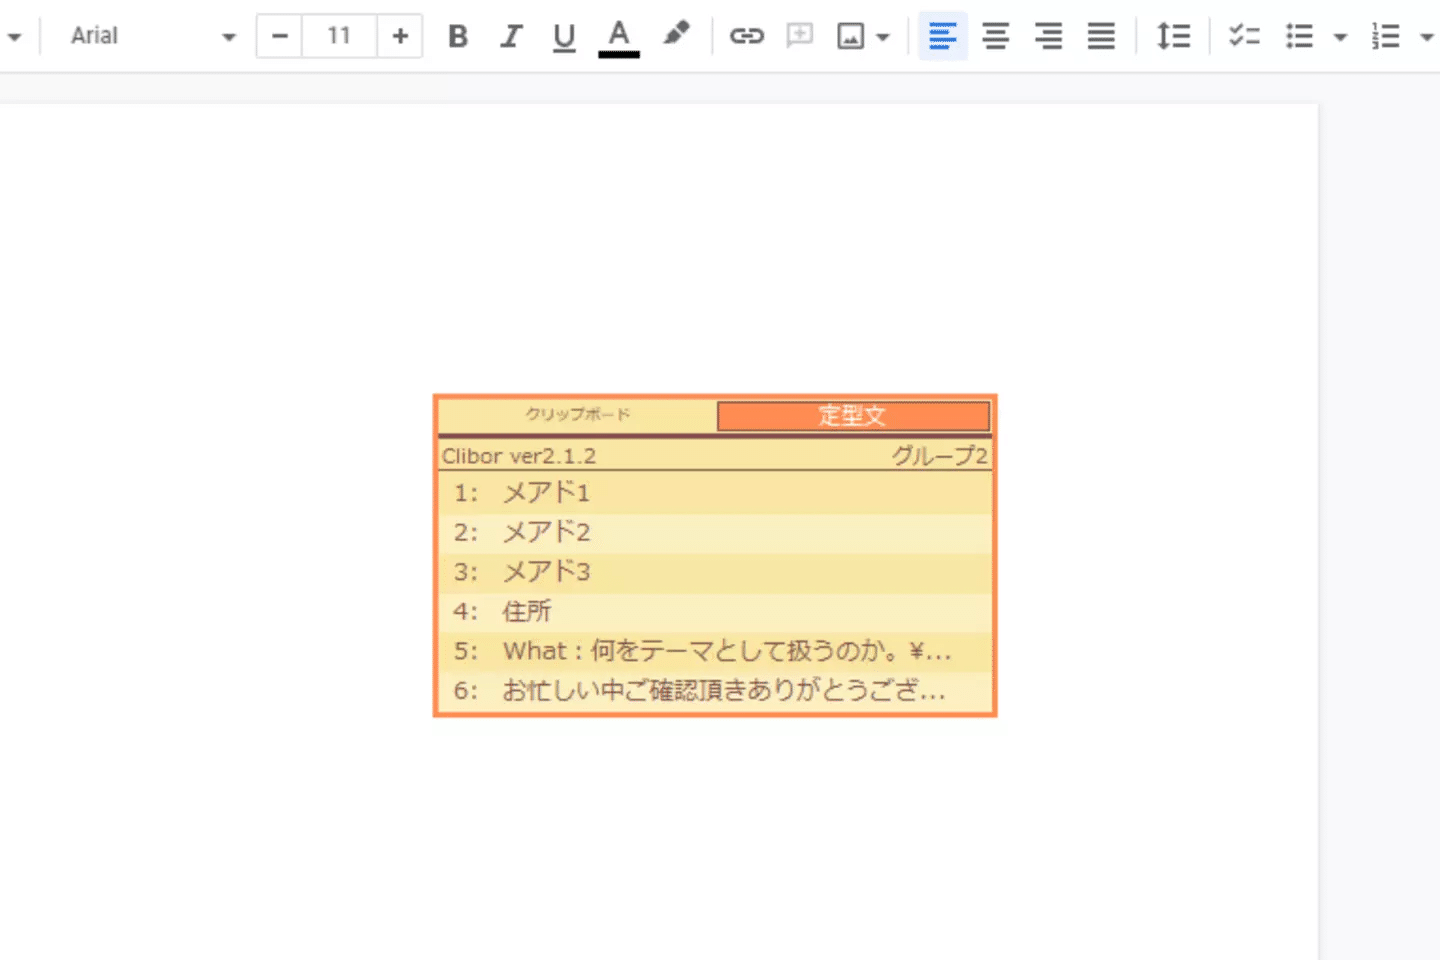
Task: Open the highlight color pen tool
Action: point(676,35)
